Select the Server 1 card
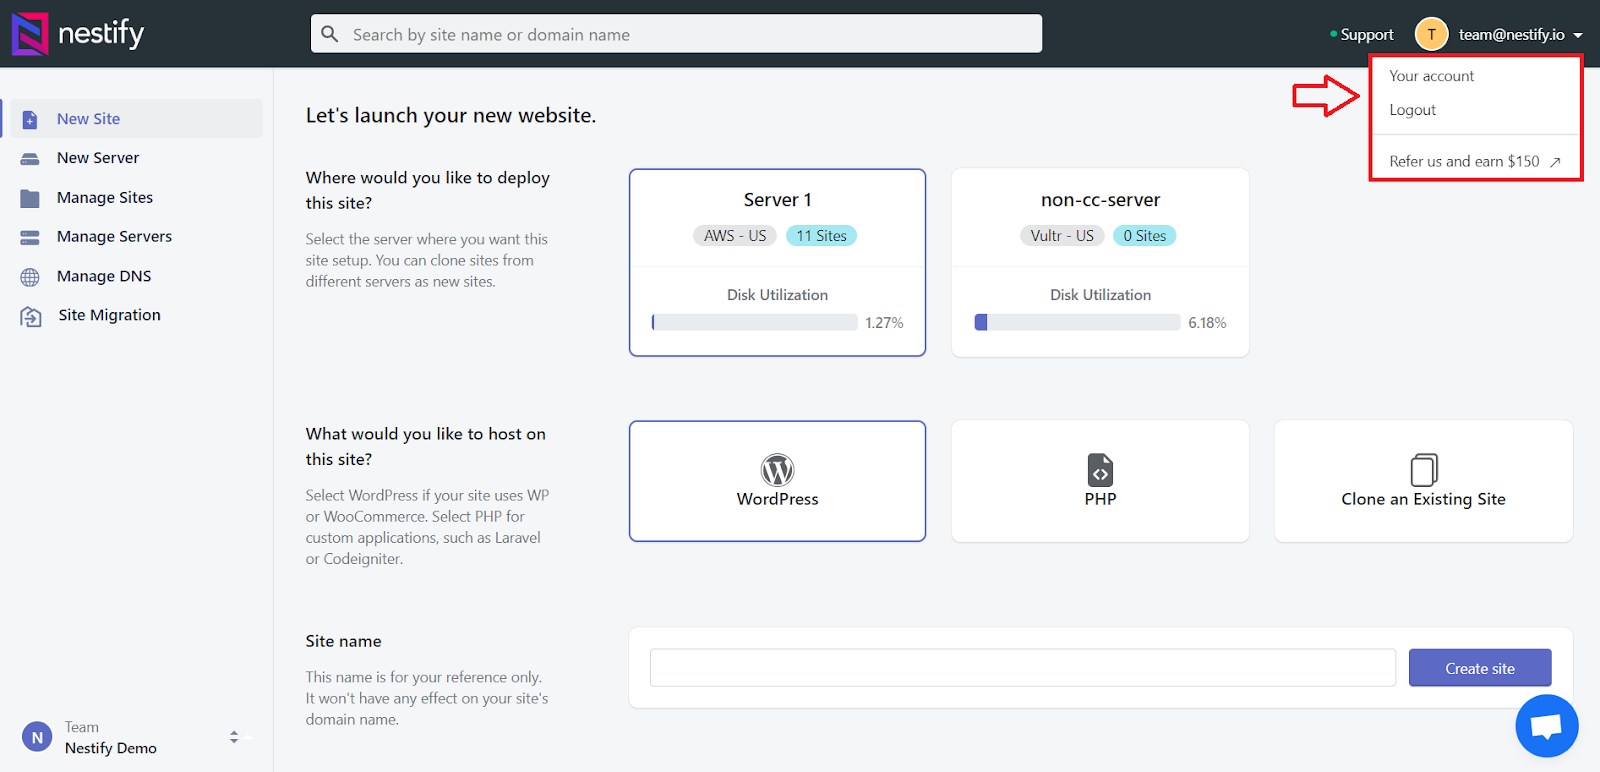The image size is (1600, 772). [777, 262]
